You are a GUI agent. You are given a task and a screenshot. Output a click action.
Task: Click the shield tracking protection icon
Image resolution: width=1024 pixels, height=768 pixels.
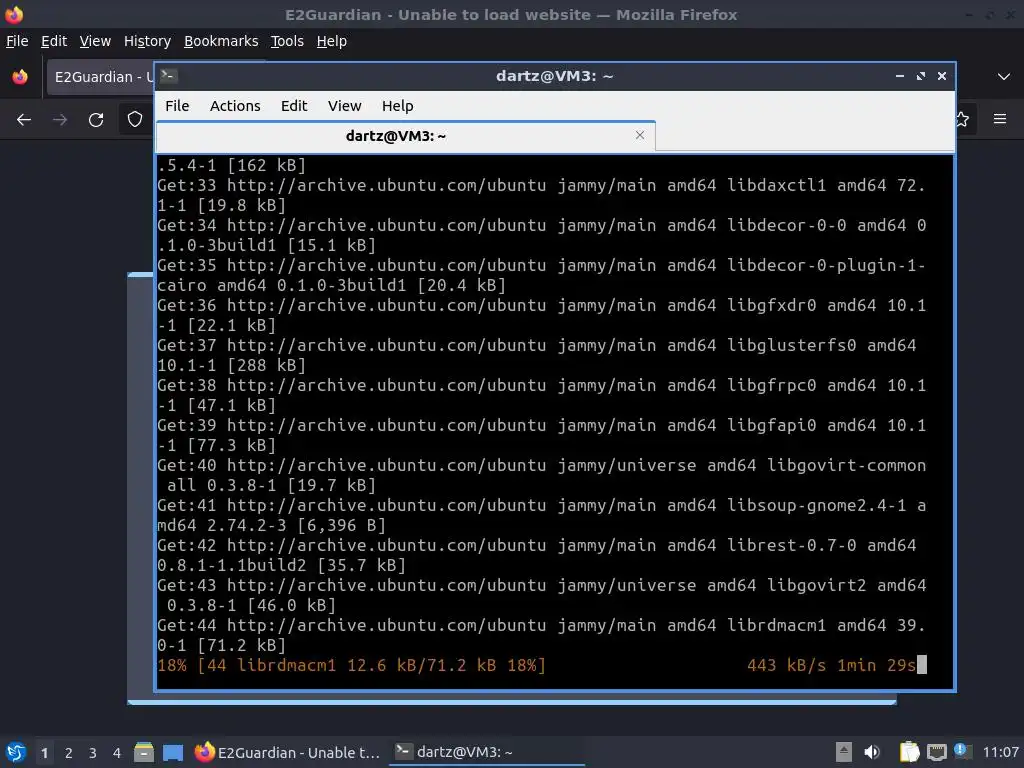pos(135,119)
